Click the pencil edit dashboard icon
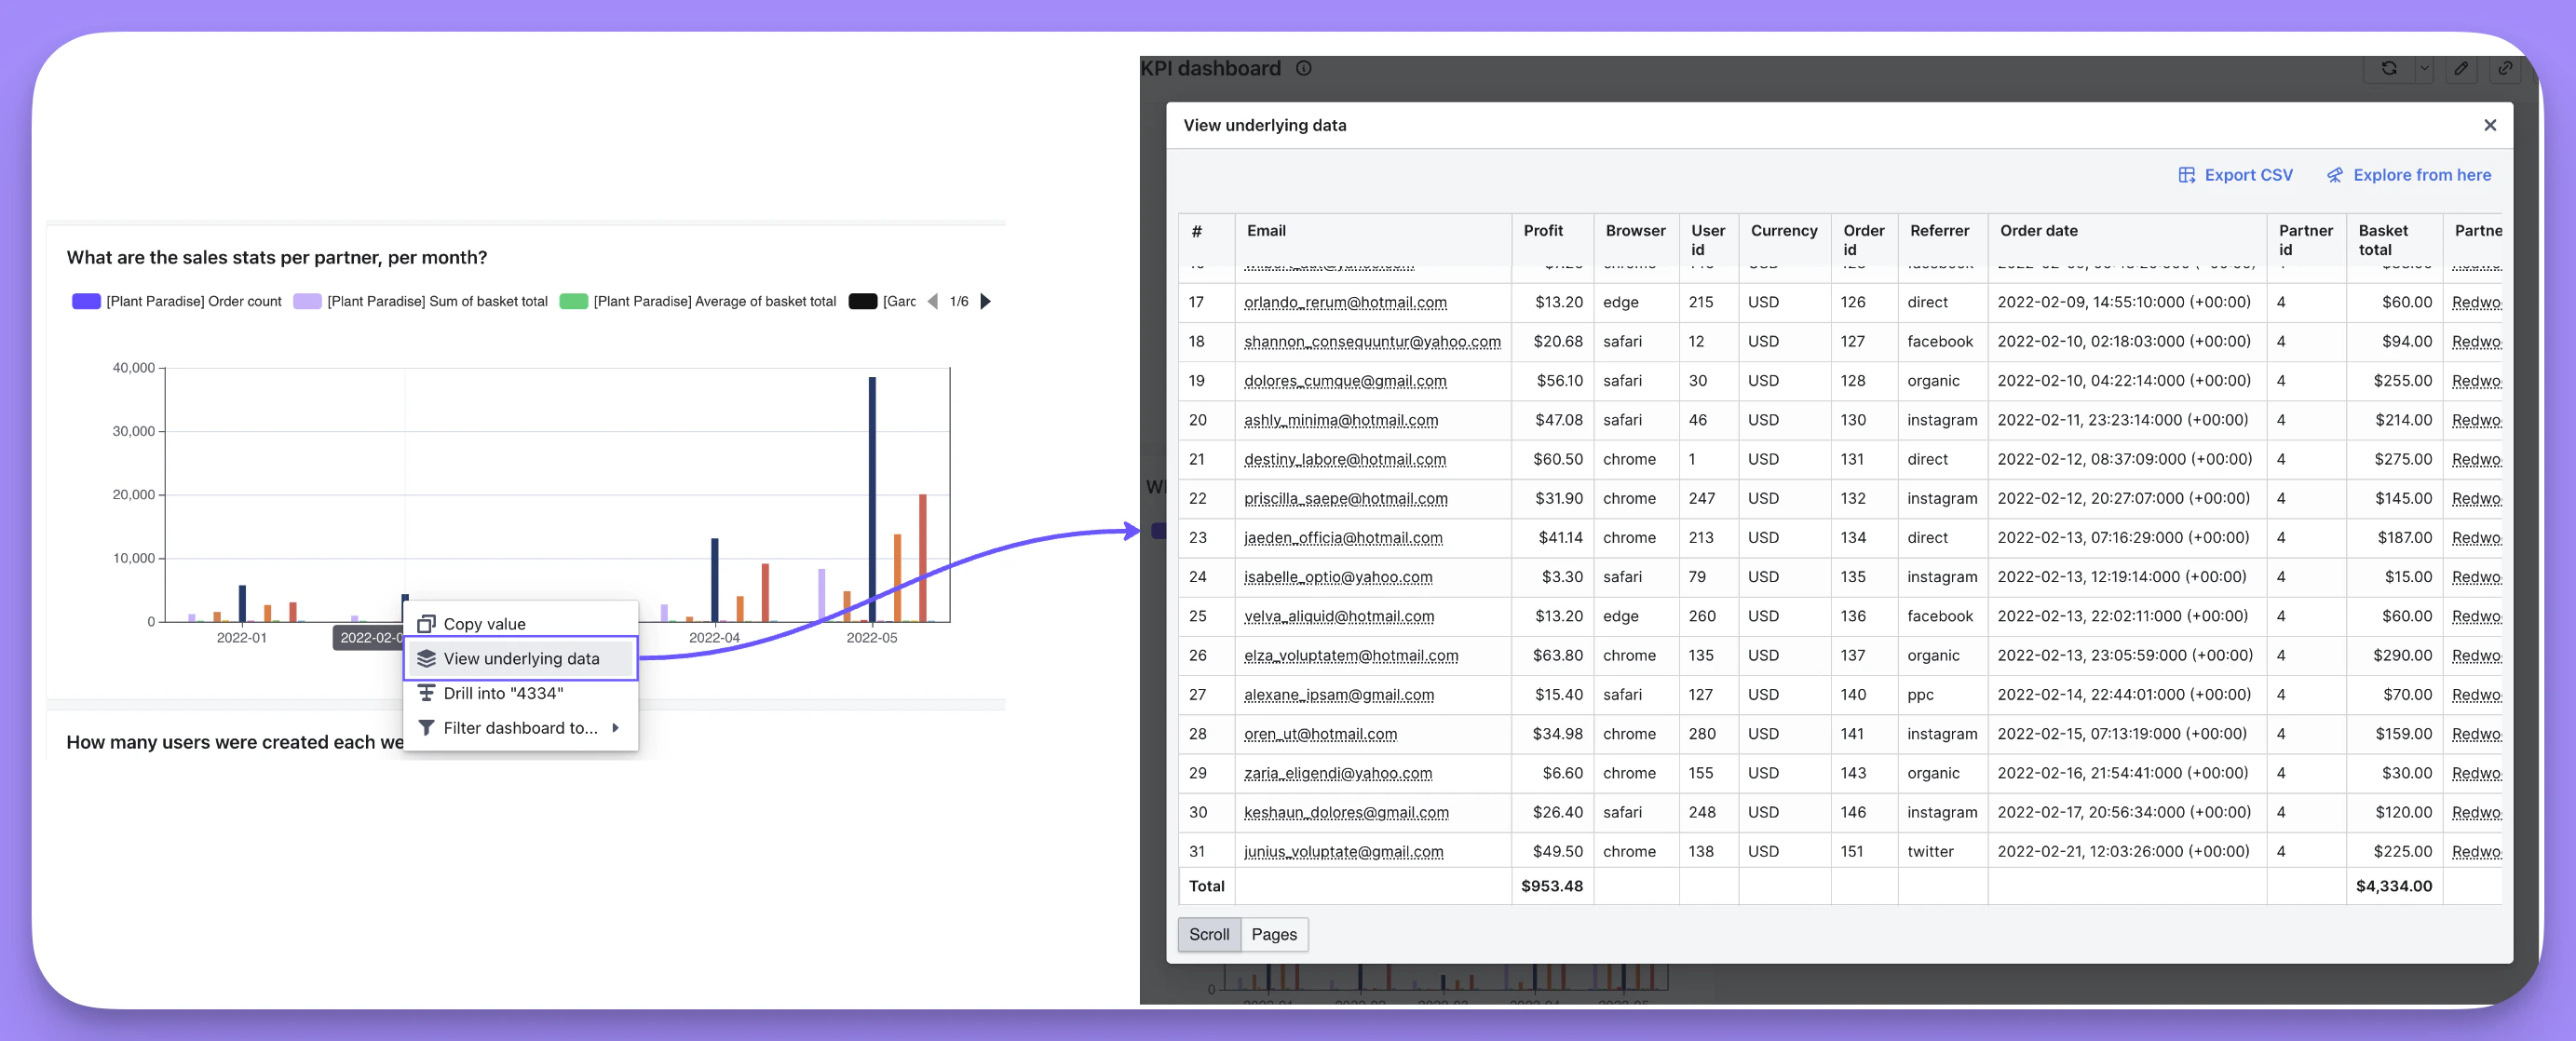2576x1041 pixels. tap(2461, 68)
